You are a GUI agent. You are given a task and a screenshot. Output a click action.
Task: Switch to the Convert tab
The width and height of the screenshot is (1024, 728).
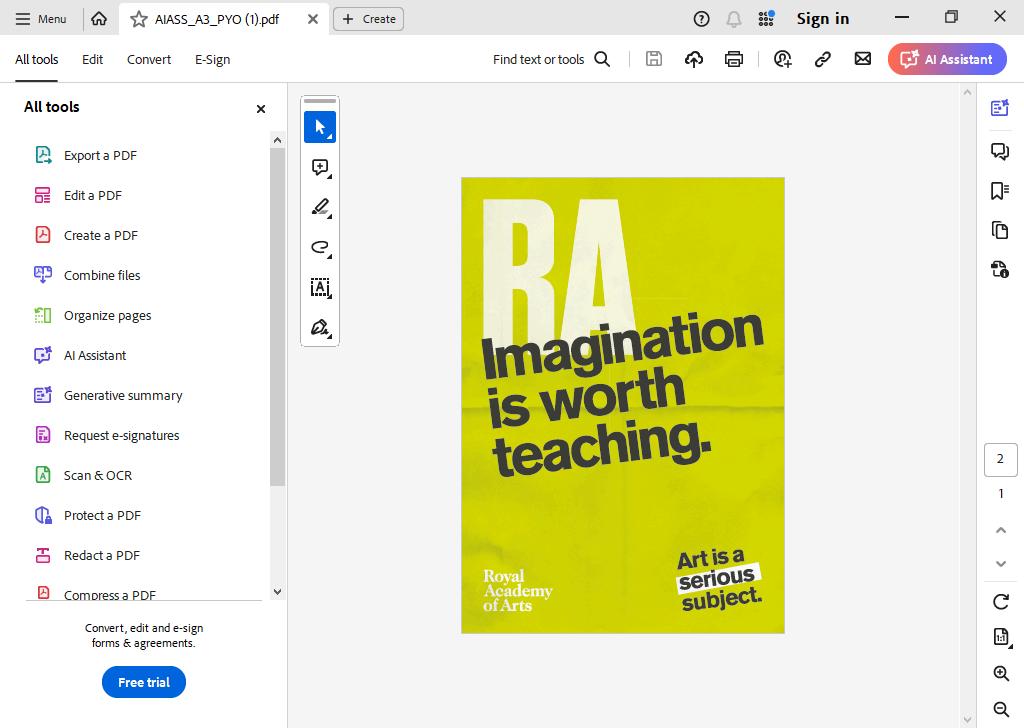coord(149,59)
